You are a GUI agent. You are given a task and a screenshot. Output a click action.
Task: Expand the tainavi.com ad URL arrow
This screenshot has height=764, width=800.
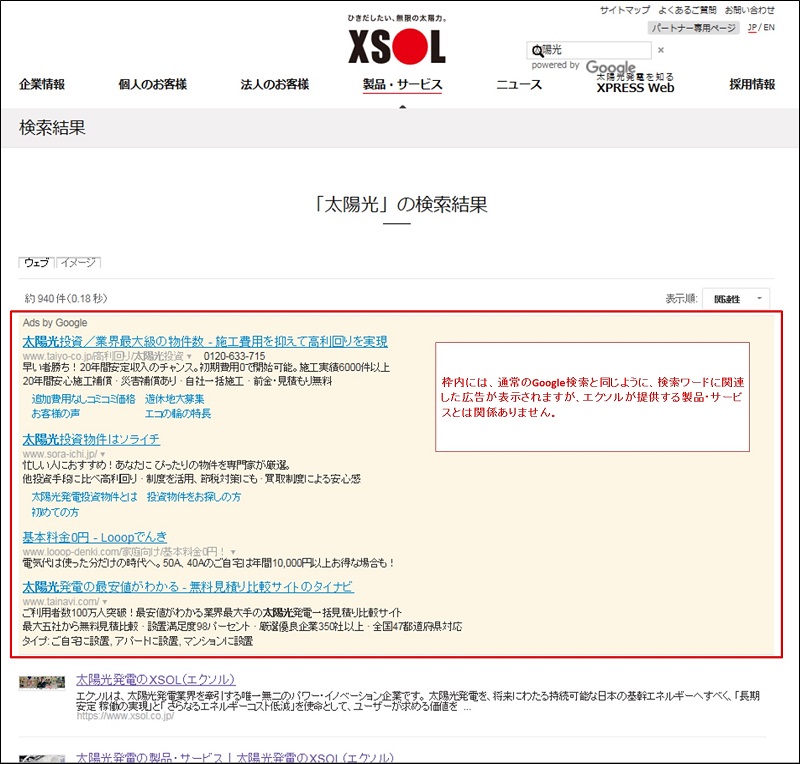(105, 602)
